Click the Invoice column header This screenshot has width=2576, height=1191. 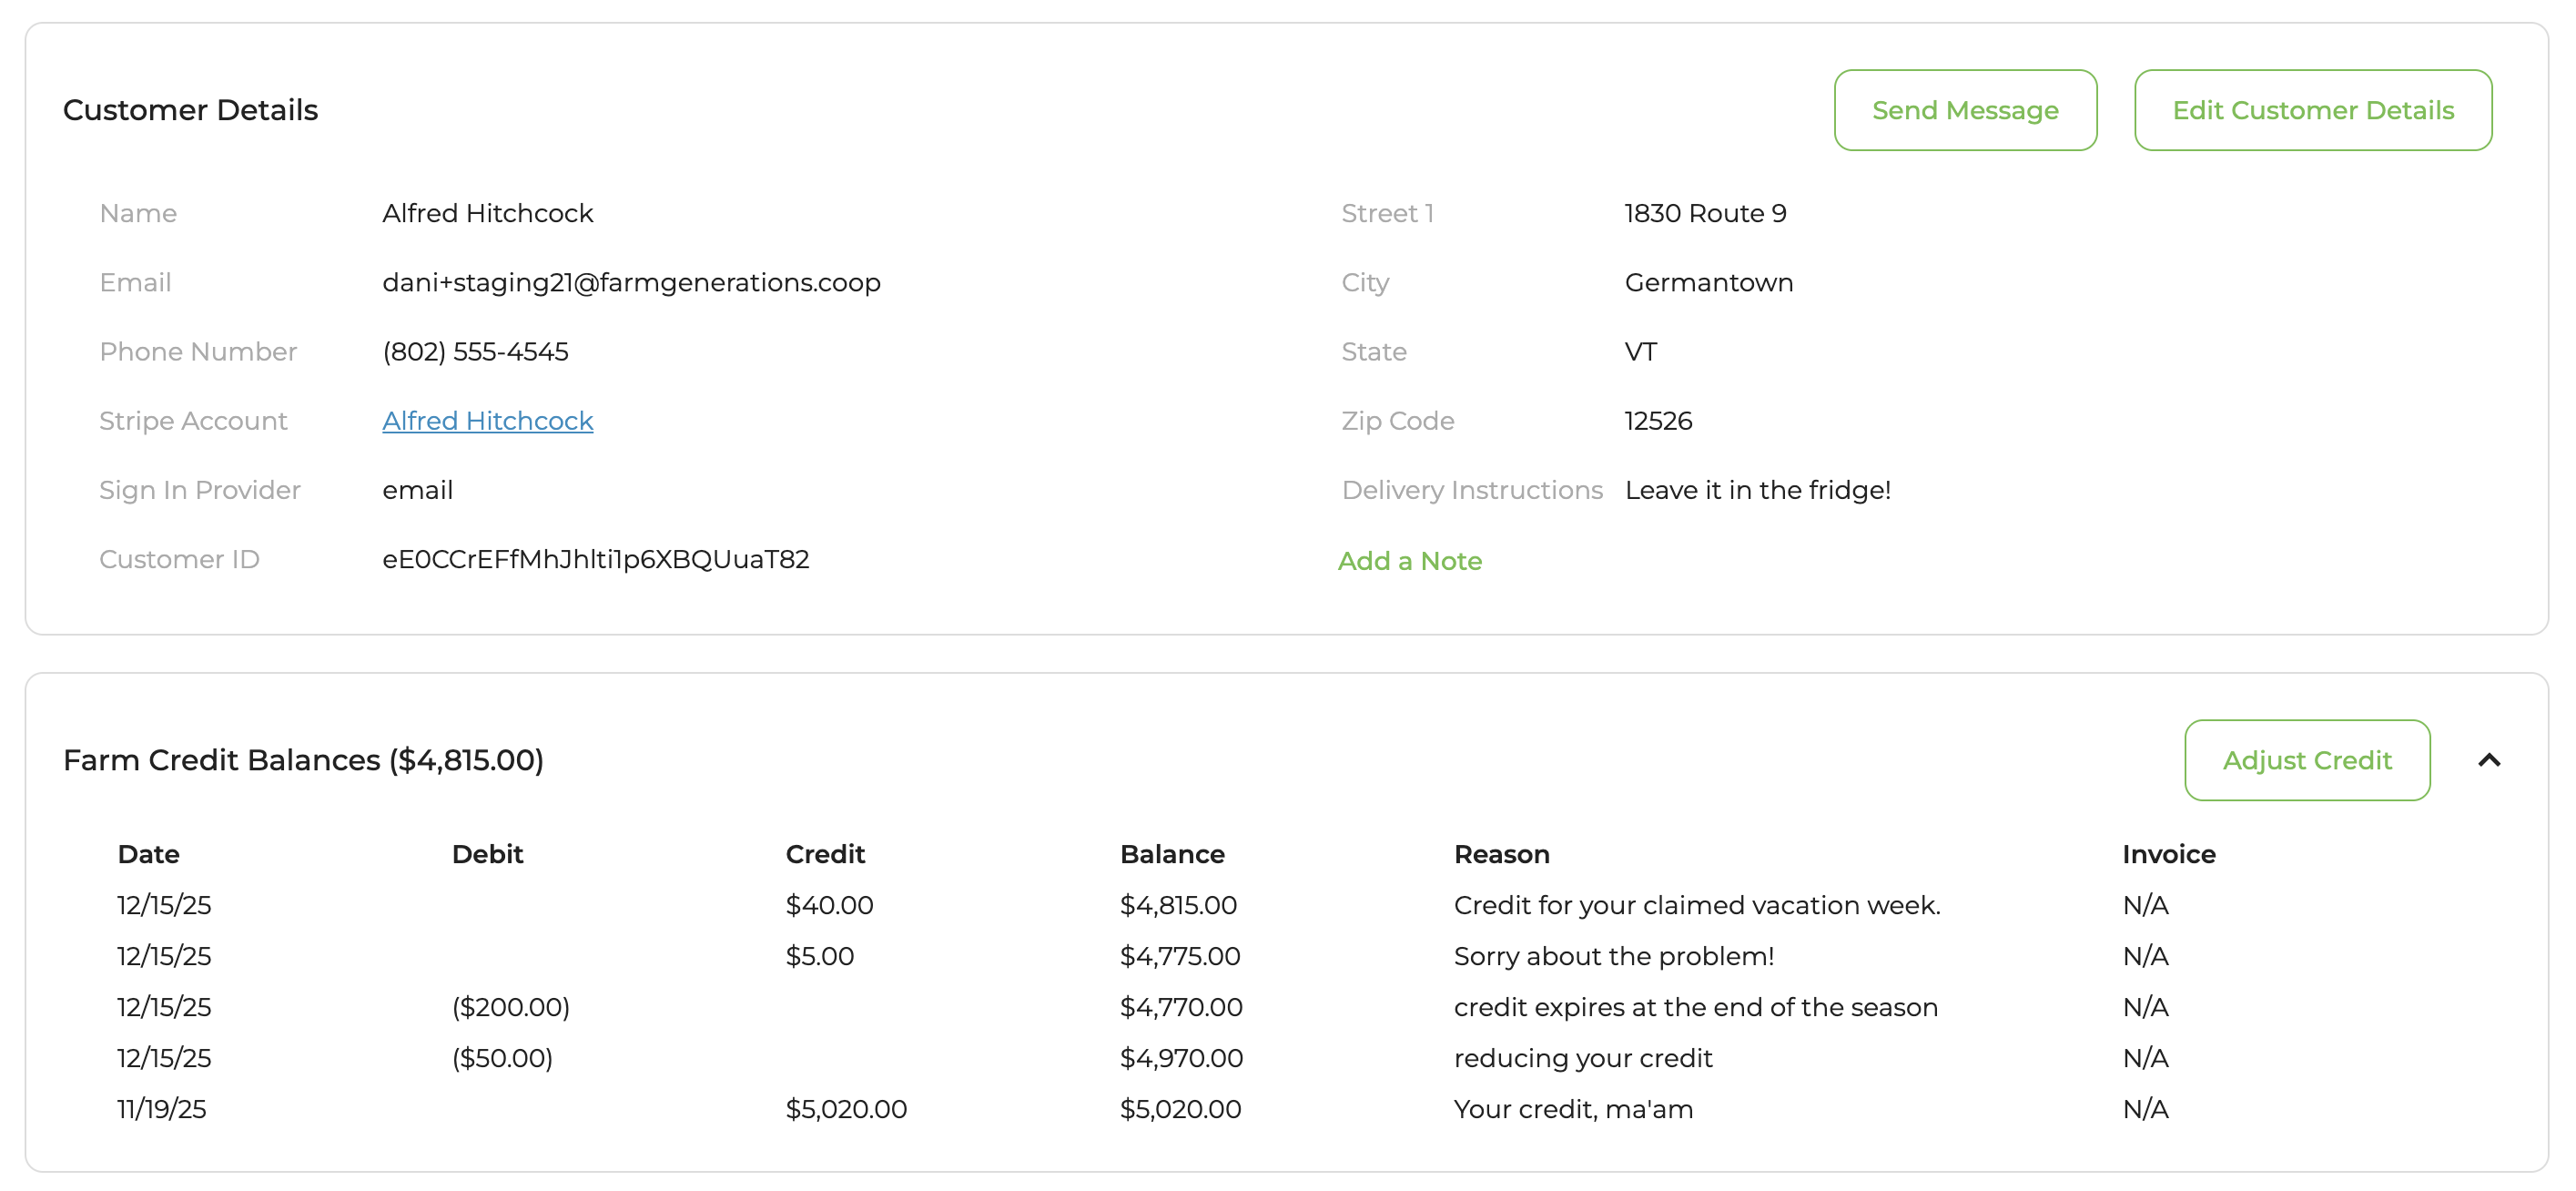pyautogui.click(x=2168, y=854)
